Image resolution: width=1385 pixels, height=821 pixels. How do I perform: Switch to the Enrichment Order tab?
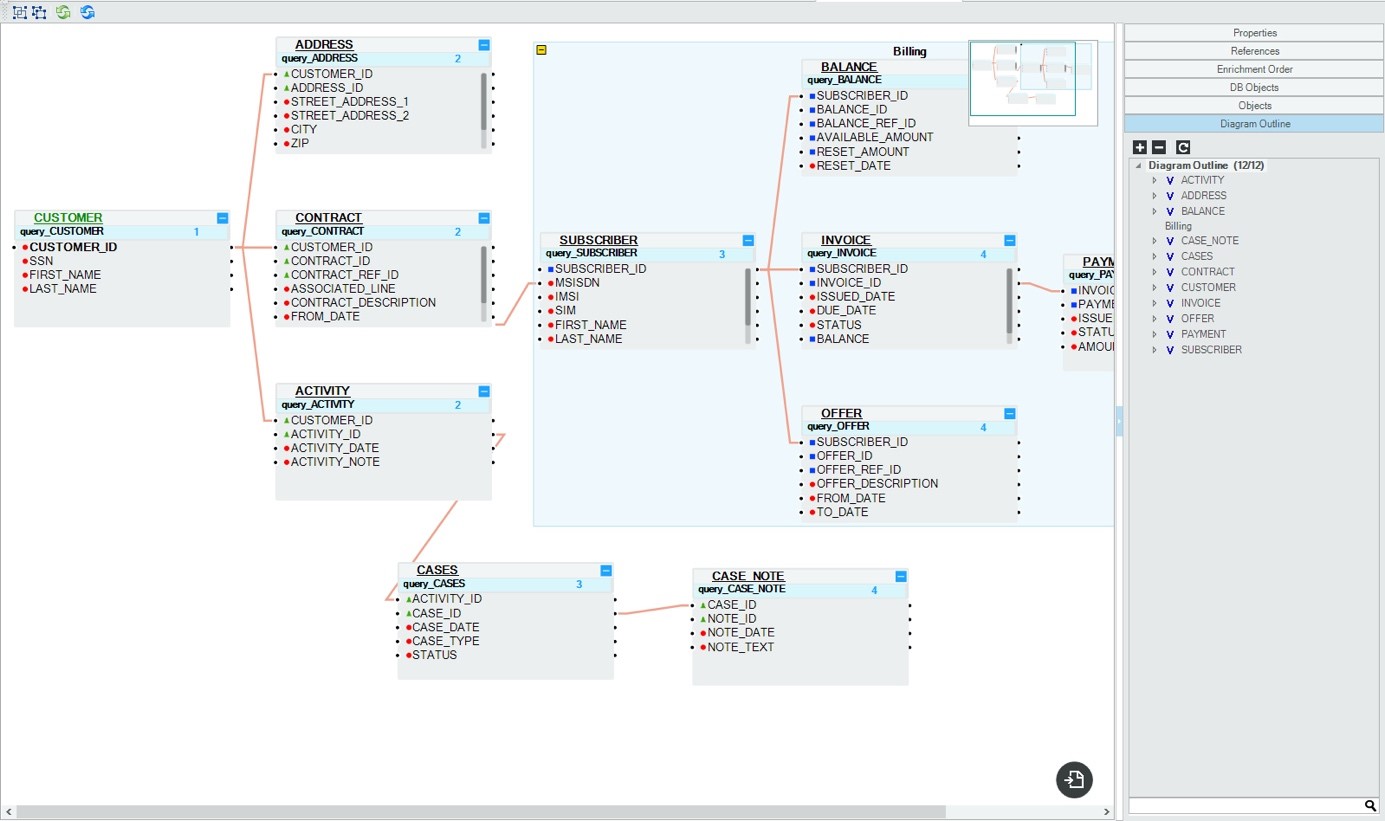(x=1254, y=69)
